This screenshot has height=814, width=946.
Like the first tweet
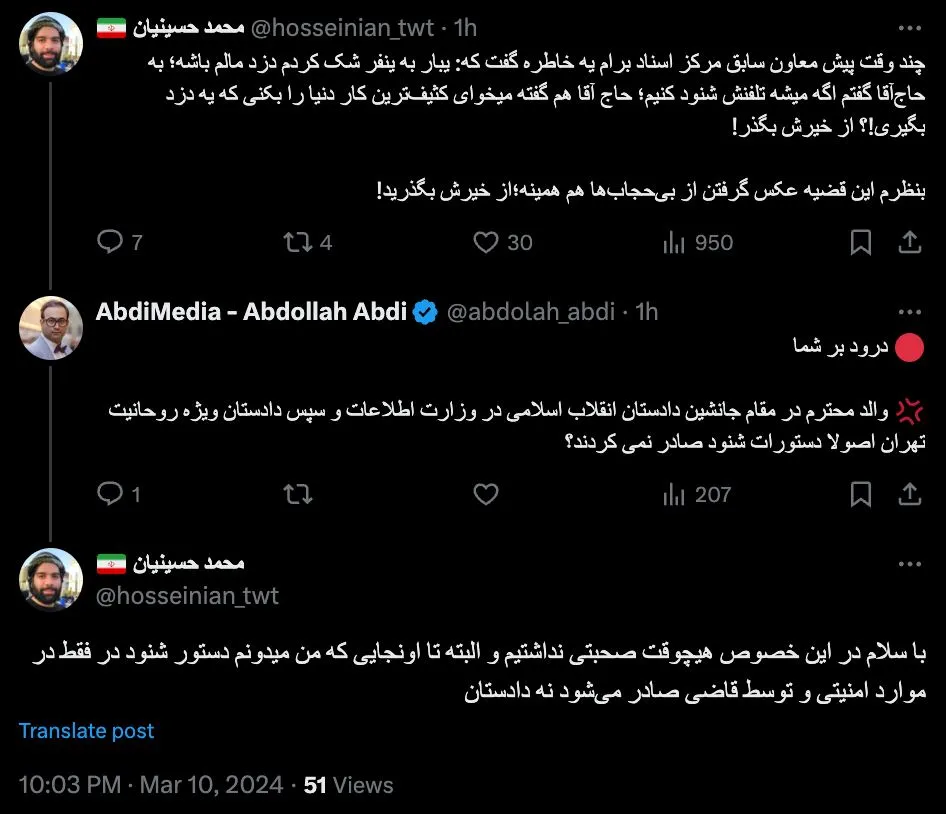pyautogui.click(x=485, y=242)
